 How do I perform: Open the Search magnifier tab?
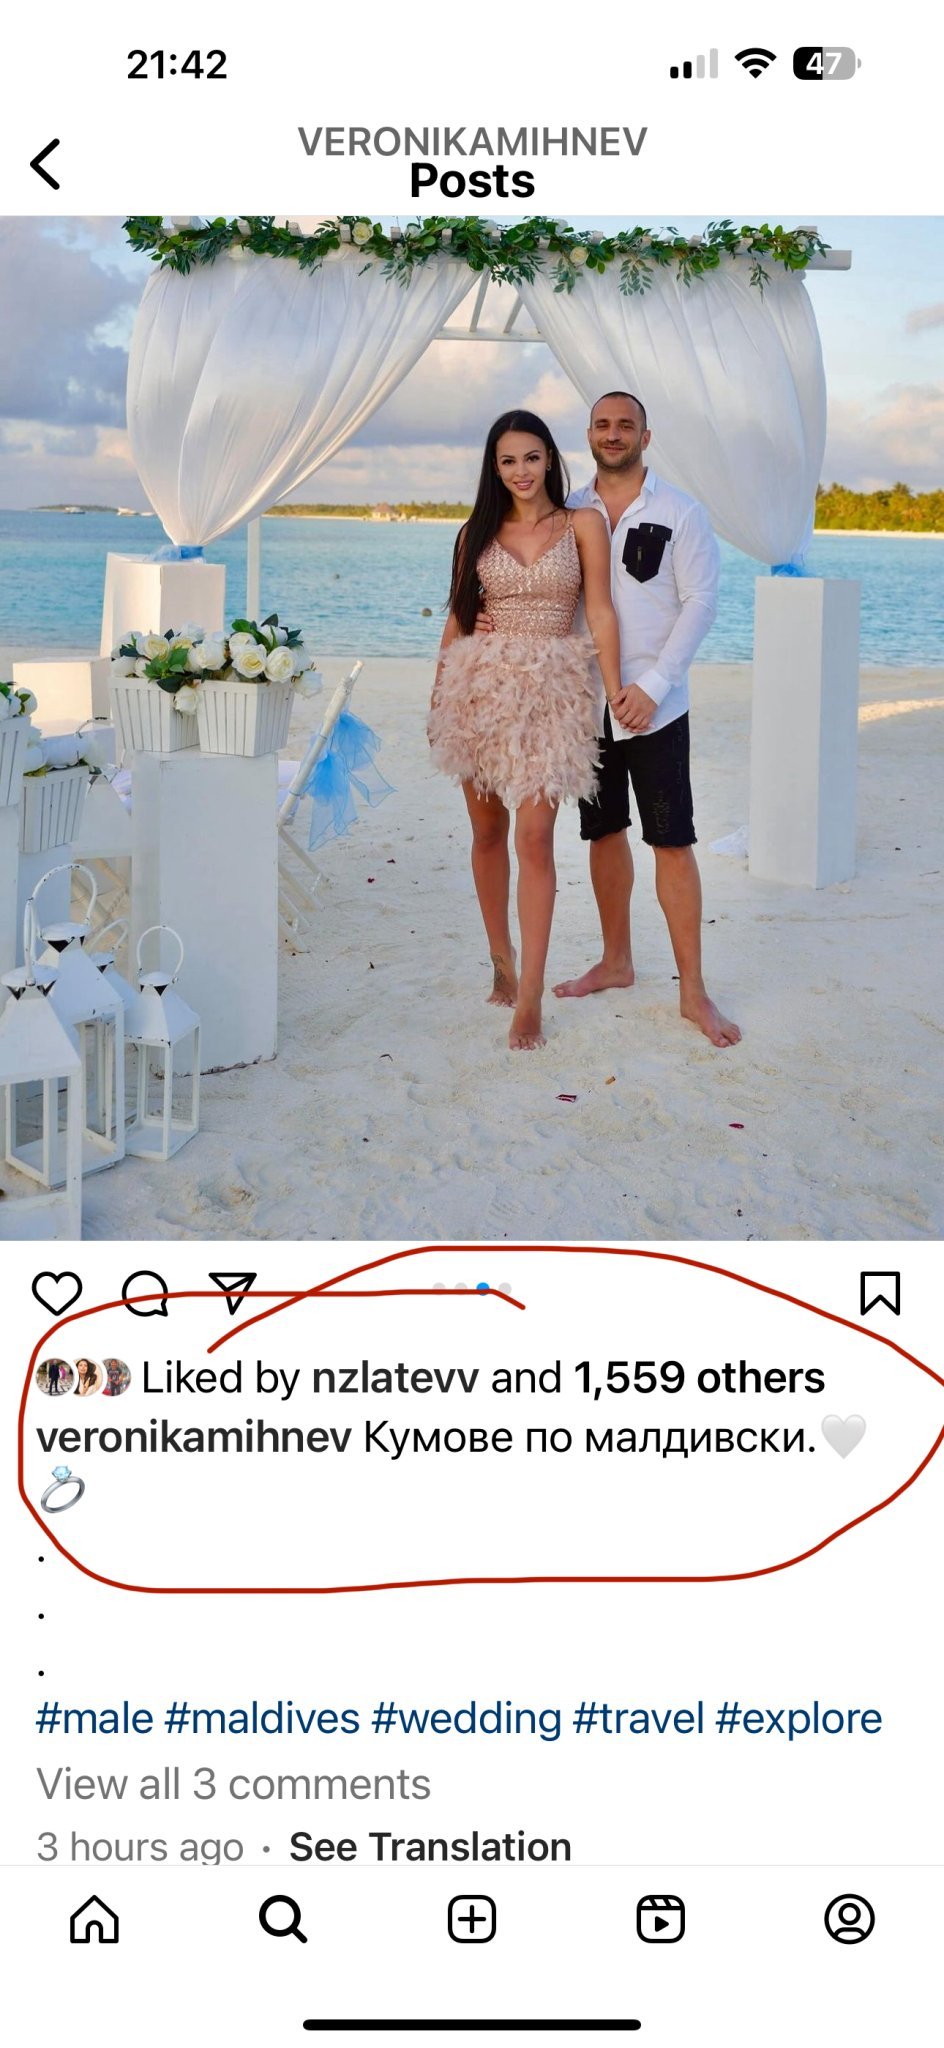tap(283, 1919)
